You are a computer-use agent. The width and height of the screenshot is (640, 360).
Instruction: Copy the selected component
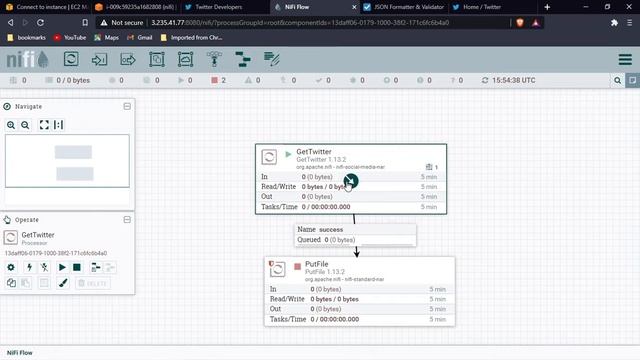(11, 283)
